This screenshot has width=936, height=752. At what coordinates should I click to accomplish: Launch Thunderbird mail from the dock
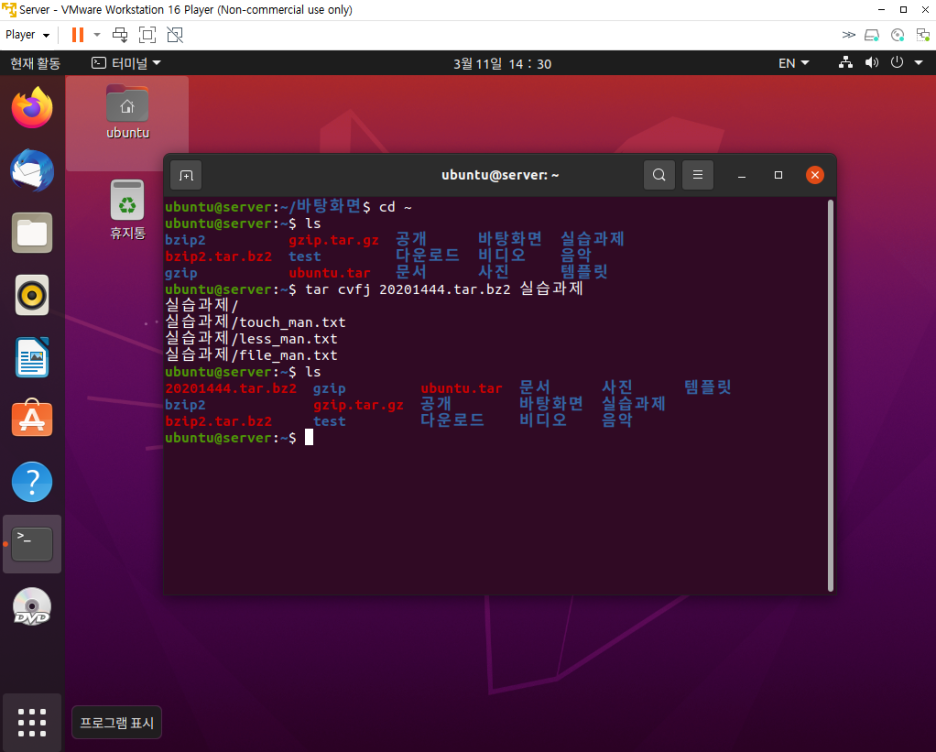[x=32, y=171]
